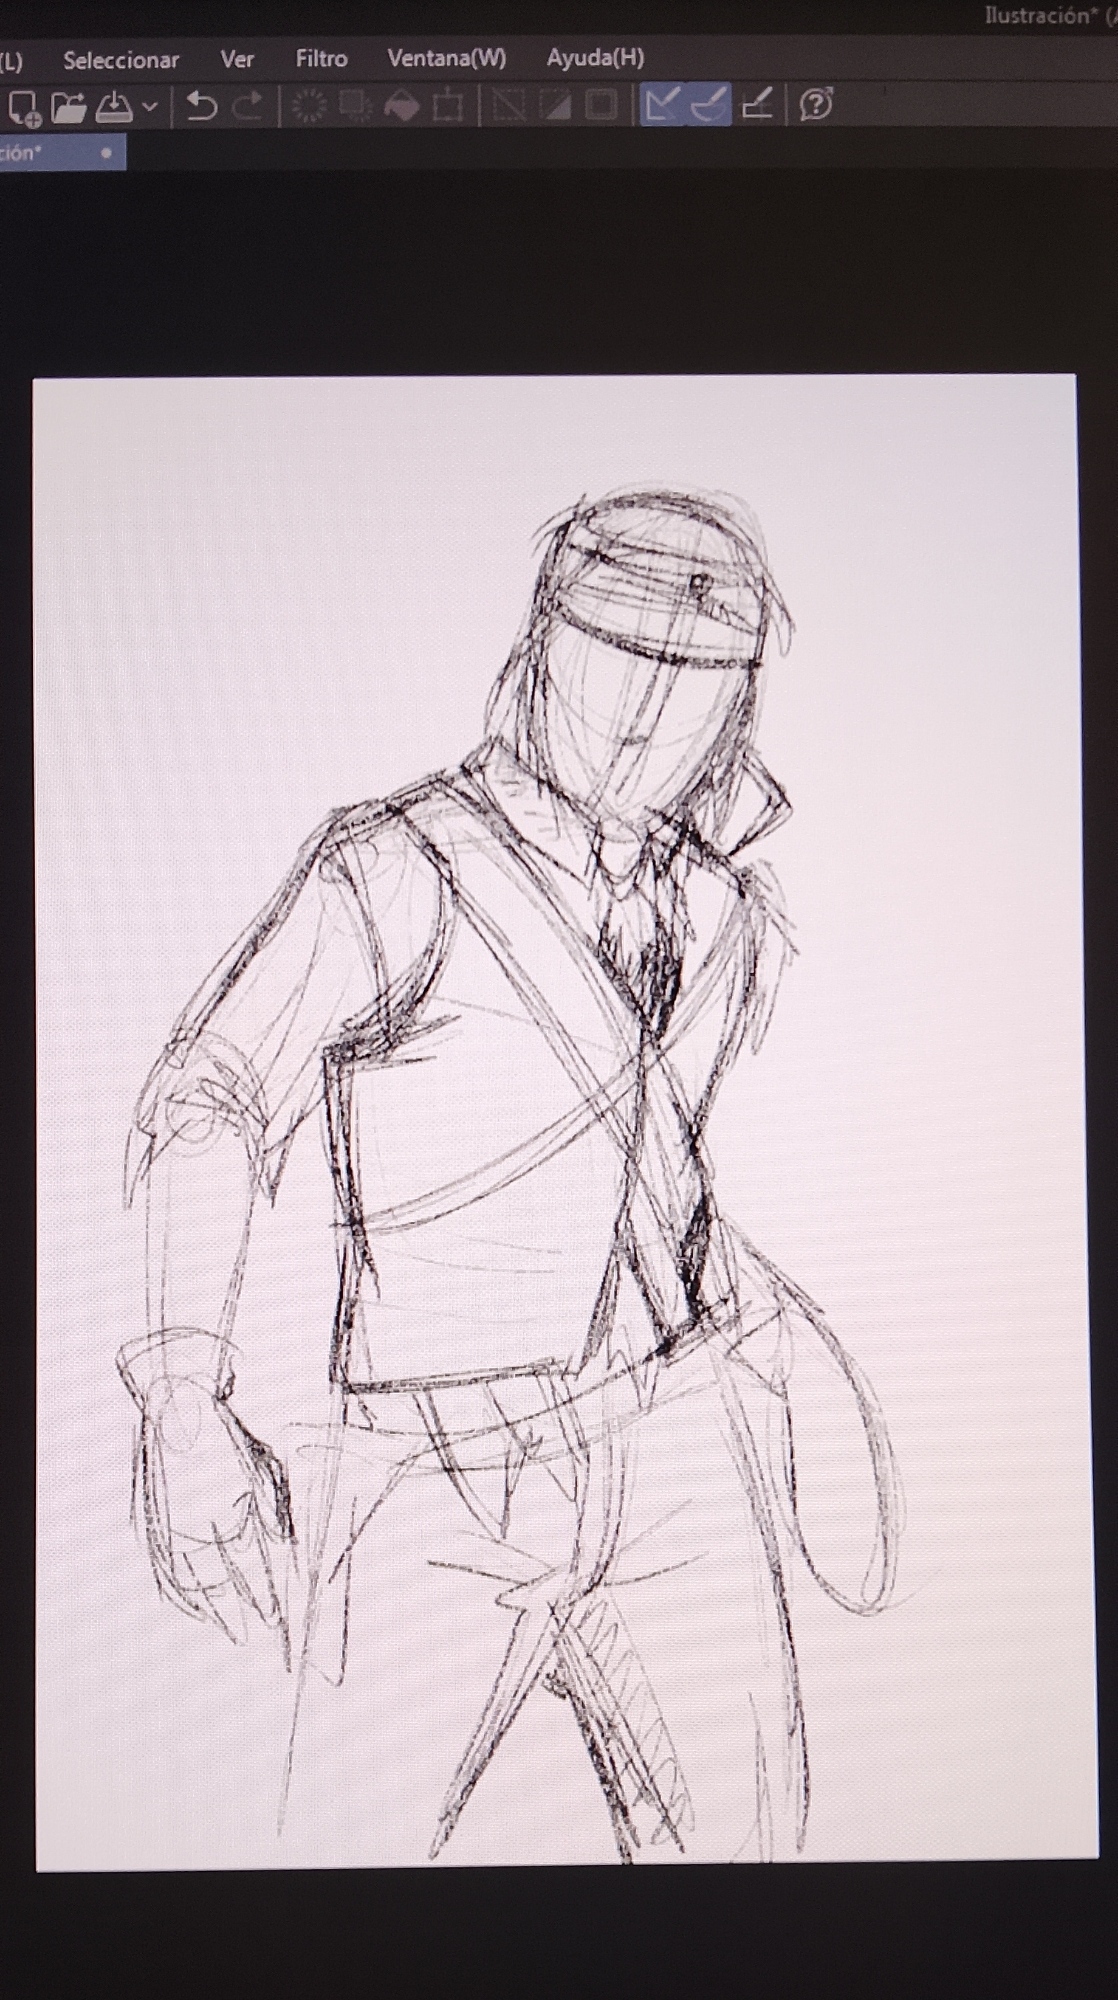The width and height of the screenshot is (1118, 2000).
Task: Enable Snap to Grid
Action: point(757,105)
